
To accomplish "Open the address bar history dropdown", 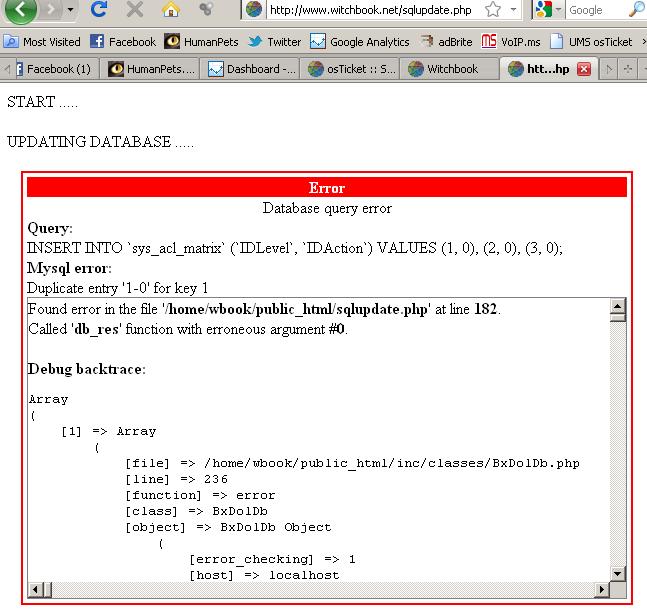I will click(513, 9).
